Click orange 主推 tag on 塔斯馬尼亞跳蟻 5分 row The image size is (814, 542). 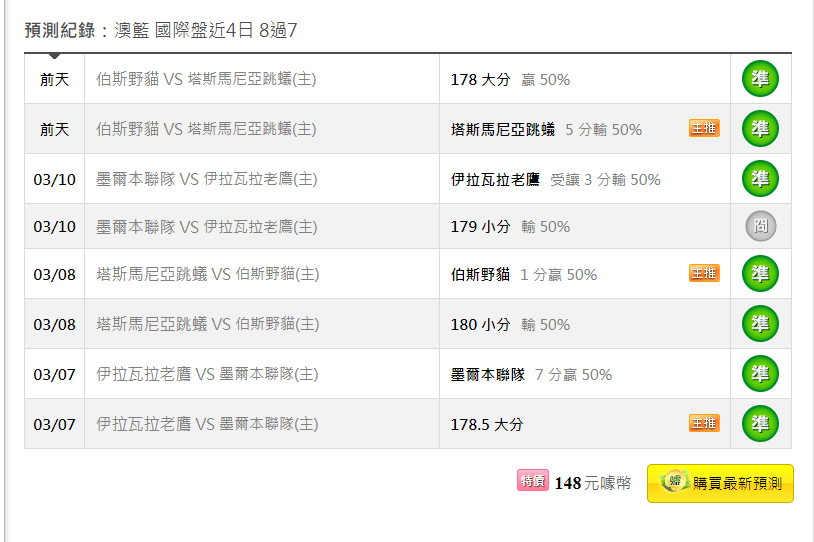click(704, 128)
